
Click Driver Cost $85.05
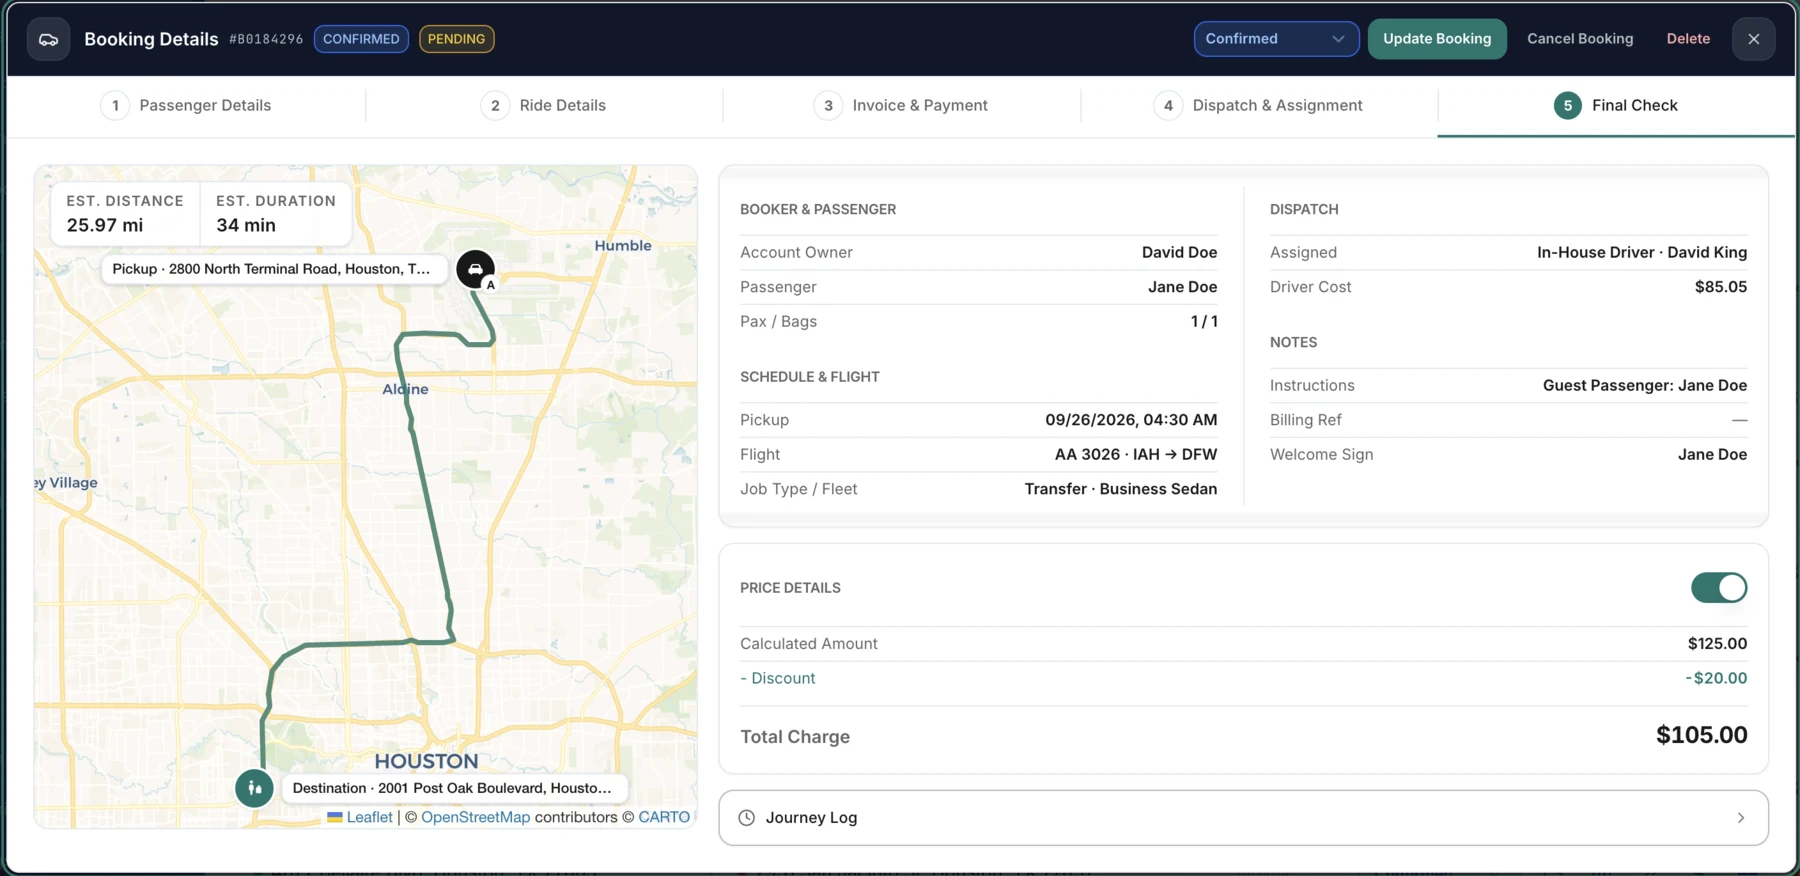[x=1721, y=287]
